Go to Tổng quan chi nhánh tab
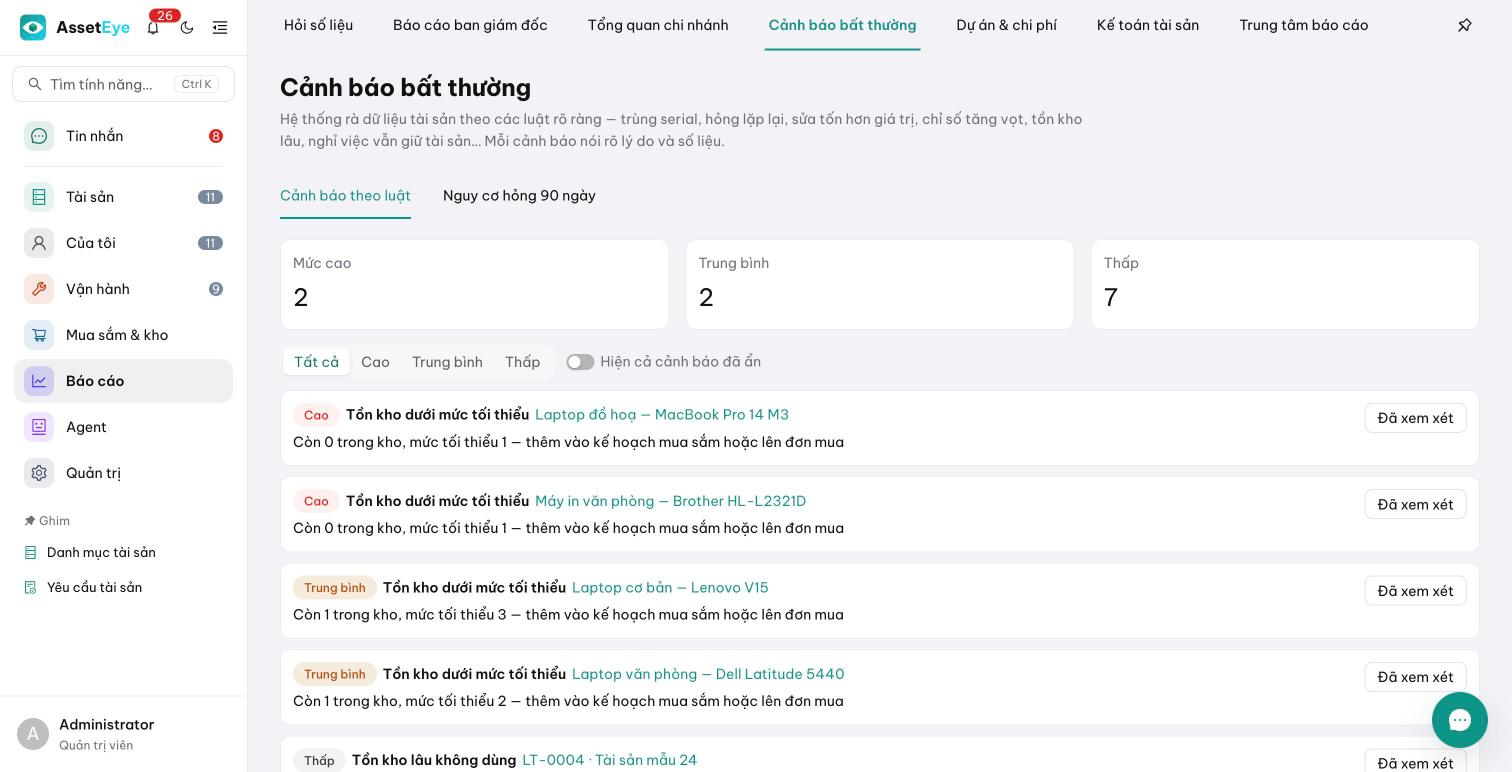1512x772 pixels. pyautogui.click(x=658, y=25)
